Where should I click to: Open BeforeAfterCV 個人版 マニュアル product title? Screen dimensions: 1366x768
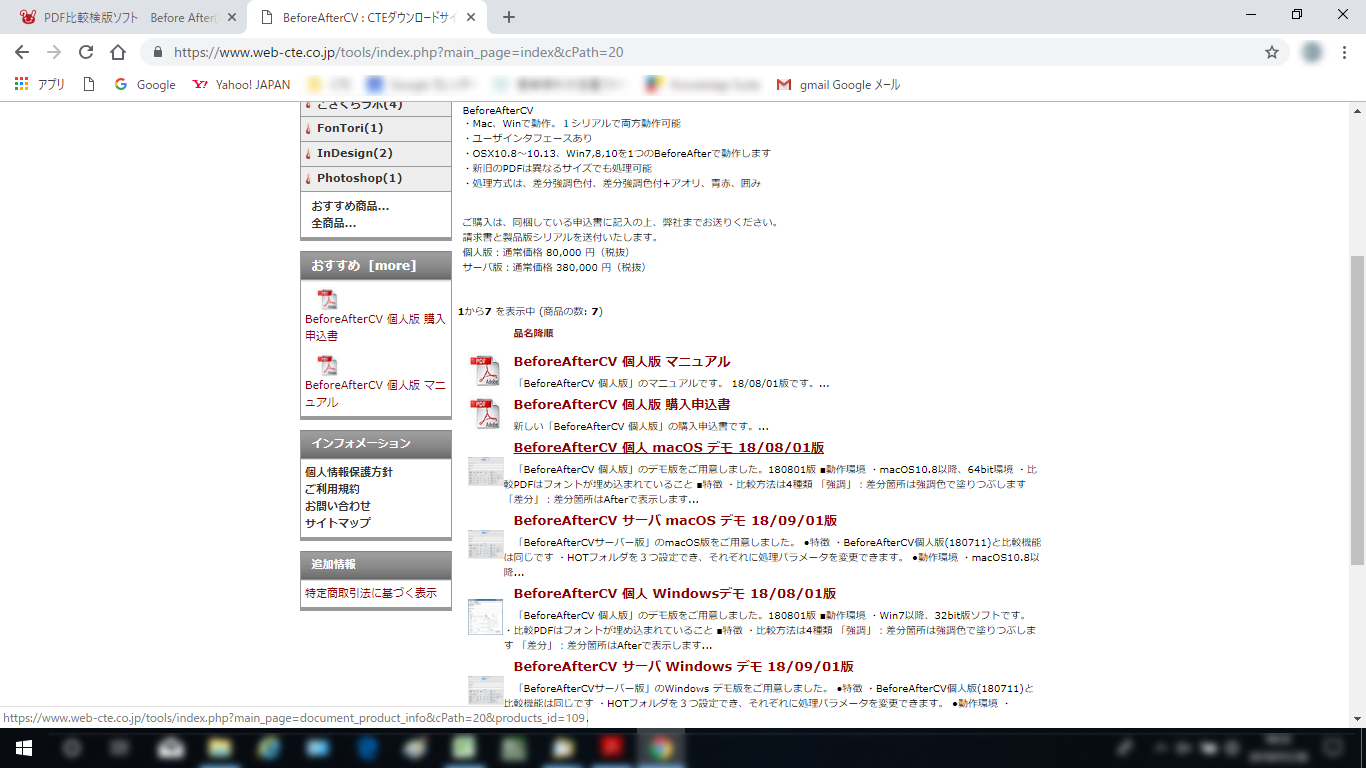(622, 362)
